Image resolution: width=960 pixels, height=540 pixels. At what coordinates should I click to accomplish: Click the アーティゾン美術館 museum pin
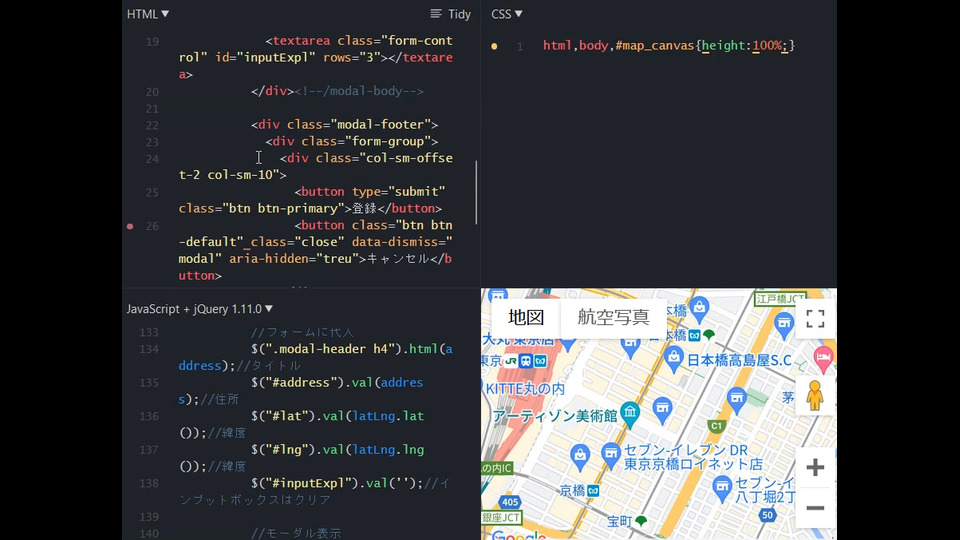coord(629,414)
